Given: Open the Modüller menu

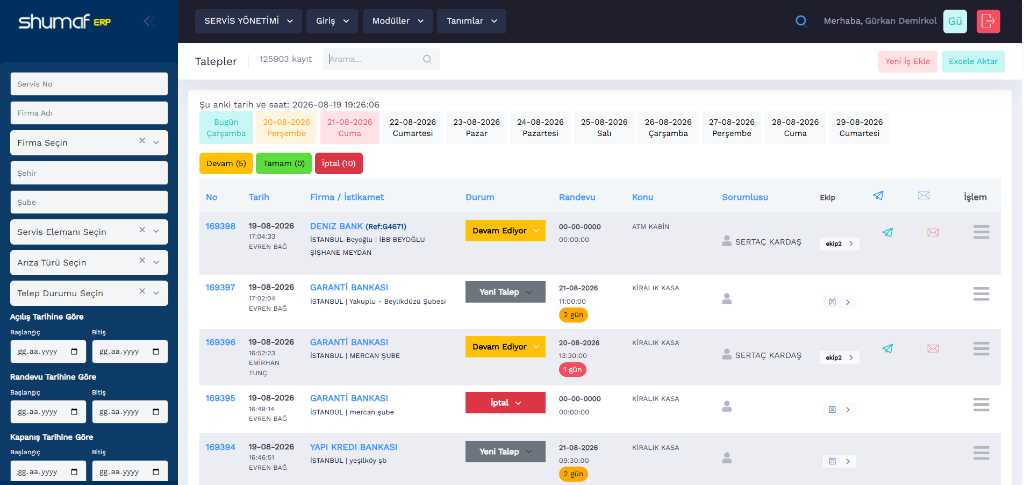Looking at the screenshot, I should pyautogui.click(x=398, y=21).
